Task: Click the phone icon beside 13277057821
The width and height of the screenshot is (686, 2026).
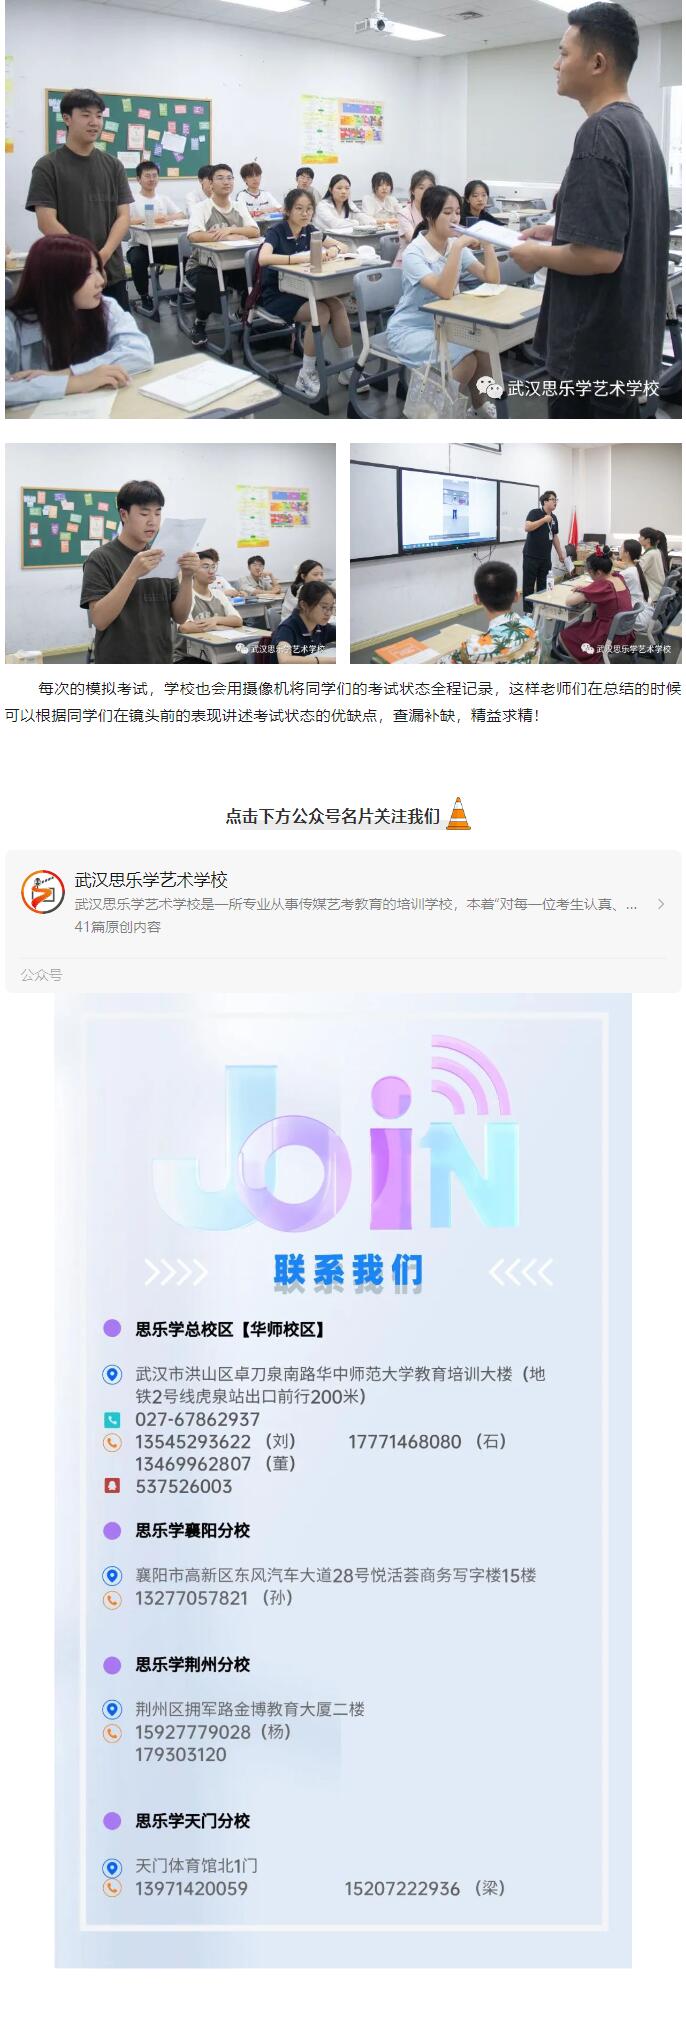Action: 112,1599
